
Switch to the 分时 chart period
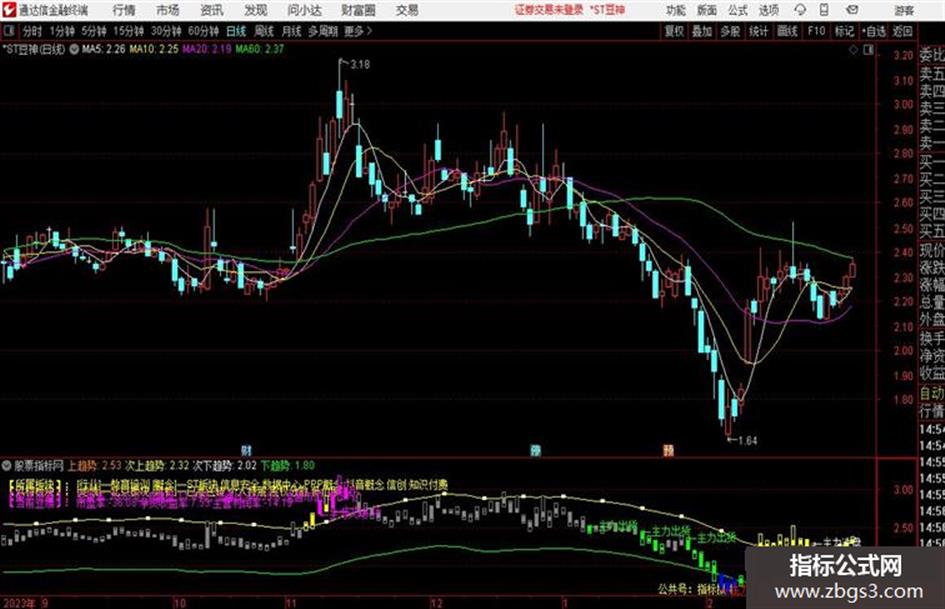click(x=33, y=31)
